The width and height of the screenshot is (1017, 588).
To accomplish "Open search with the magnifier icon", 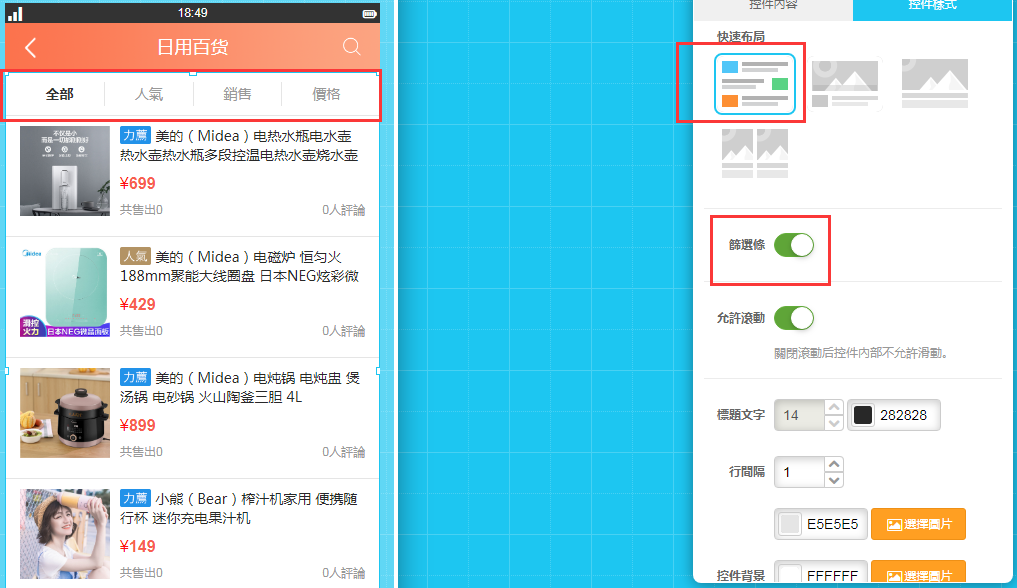I will pos(352,47).
